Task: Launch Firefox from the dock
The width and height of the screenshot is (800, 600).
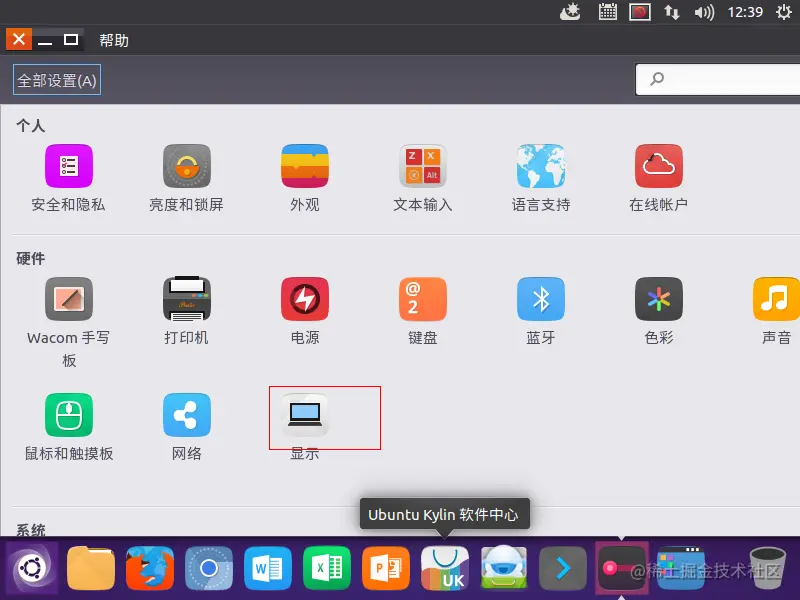Action: pyautogui.click(x=149, y=568)
